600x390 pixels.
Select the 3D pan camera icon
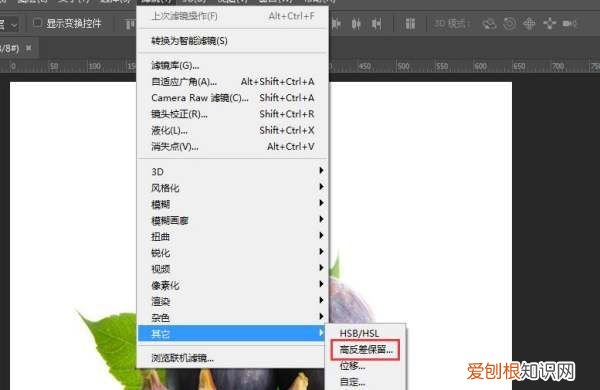(x=530, y=24)
